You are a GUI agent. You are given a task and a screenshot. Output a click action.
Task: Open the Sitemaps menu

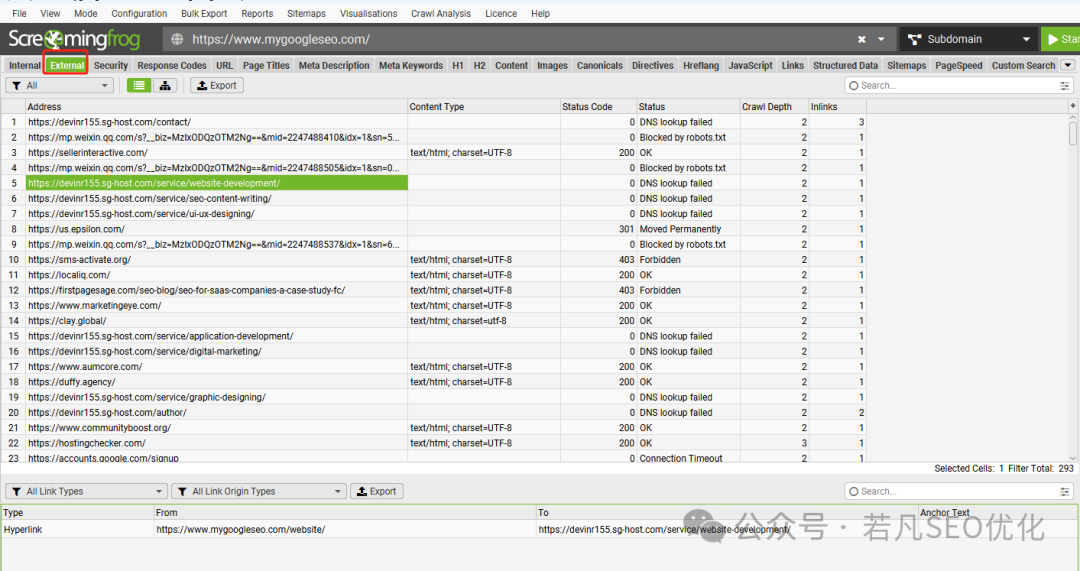pos(307,13)
